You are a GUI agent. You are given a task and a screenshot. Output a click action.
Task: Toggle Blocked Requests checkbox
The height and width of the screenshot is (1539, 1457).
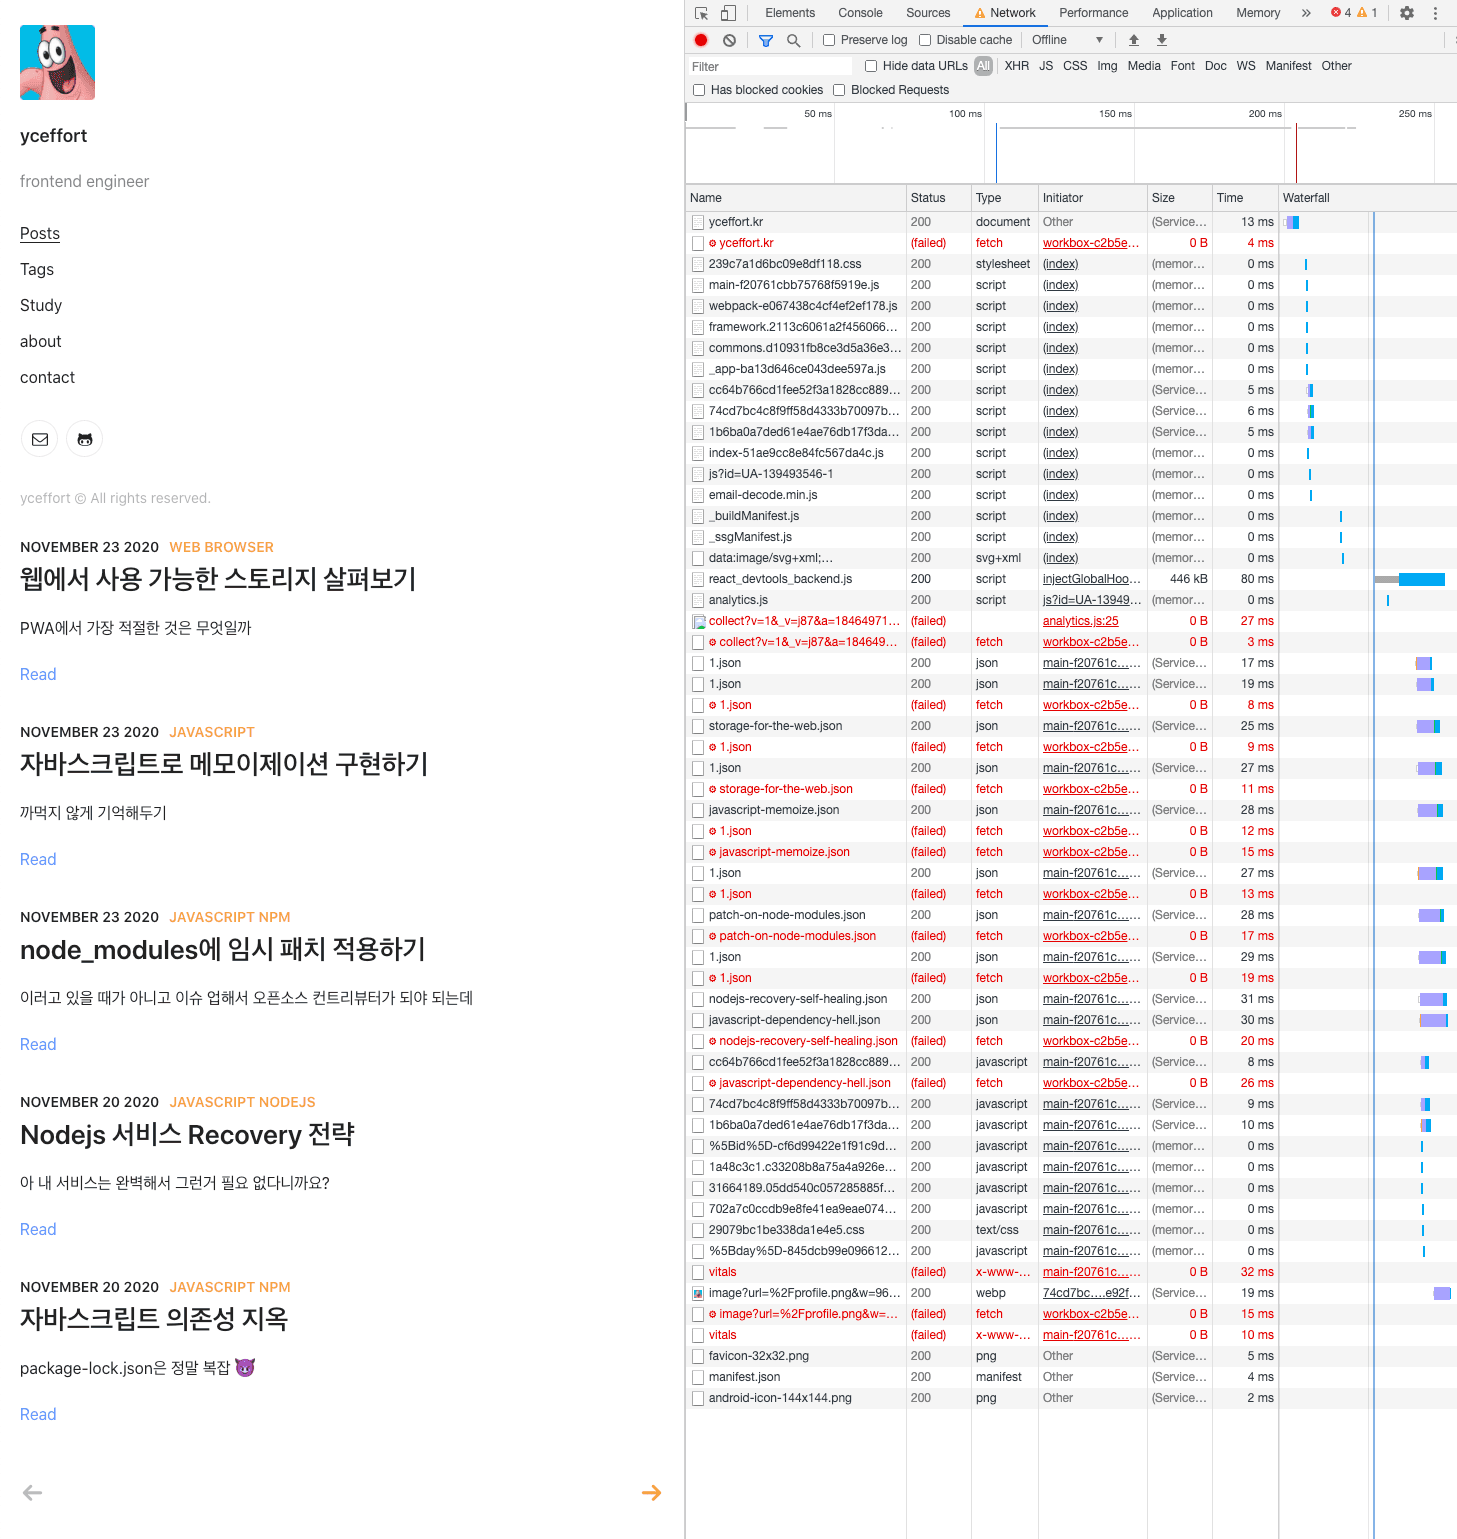click(839, 90)
